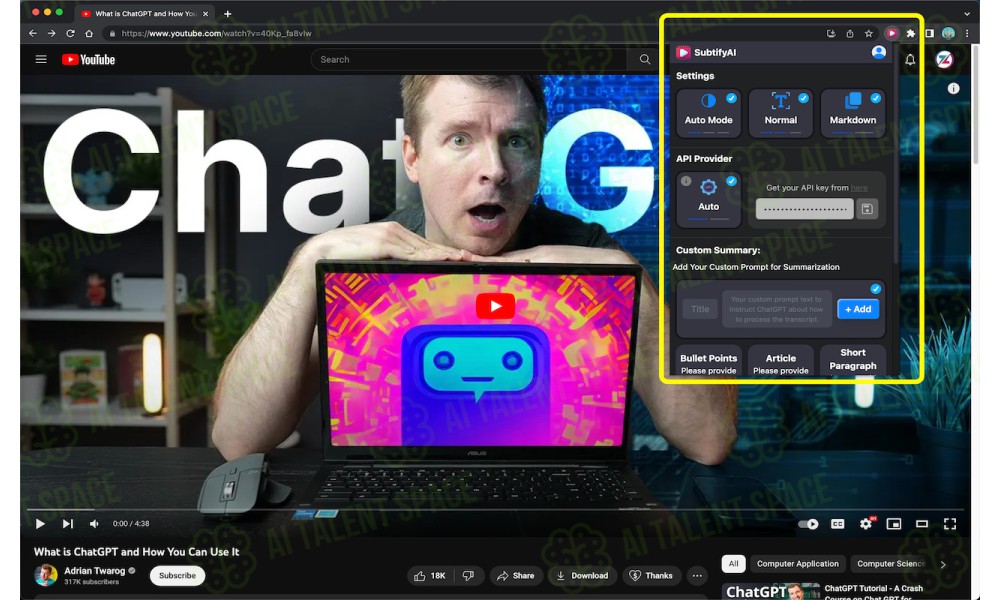Toggle Normal text size setting
The height and width of the screenshot is (600, 1000).
[x=781, y=113]
